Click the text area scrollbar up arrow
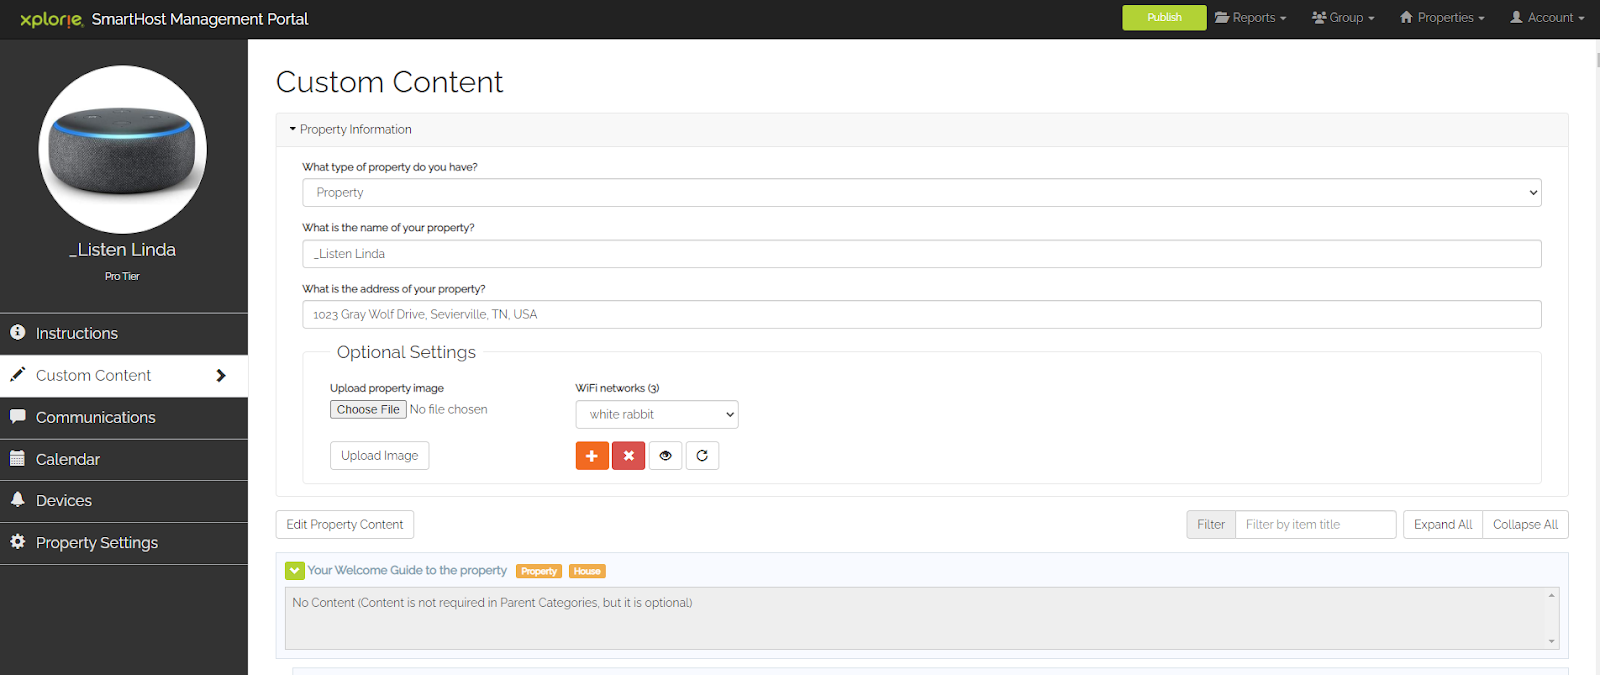This screenshot has width=1600, height=675. [1552, 595]
